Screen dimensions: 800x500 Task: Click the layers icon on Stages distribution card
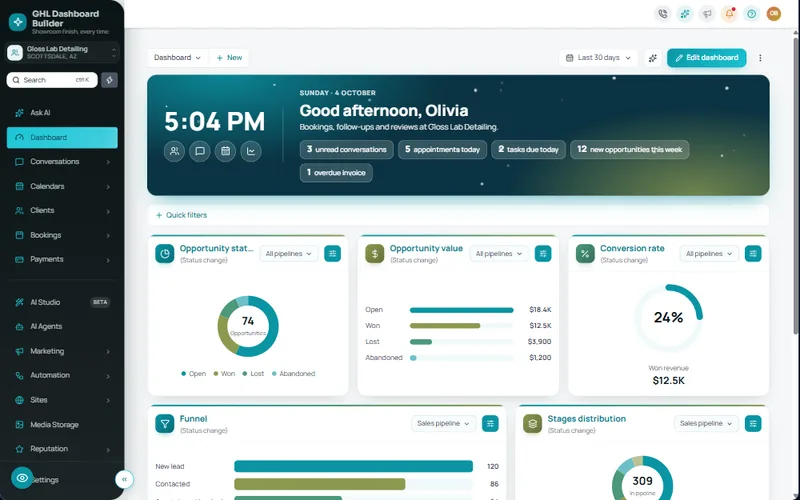[533, 423]
